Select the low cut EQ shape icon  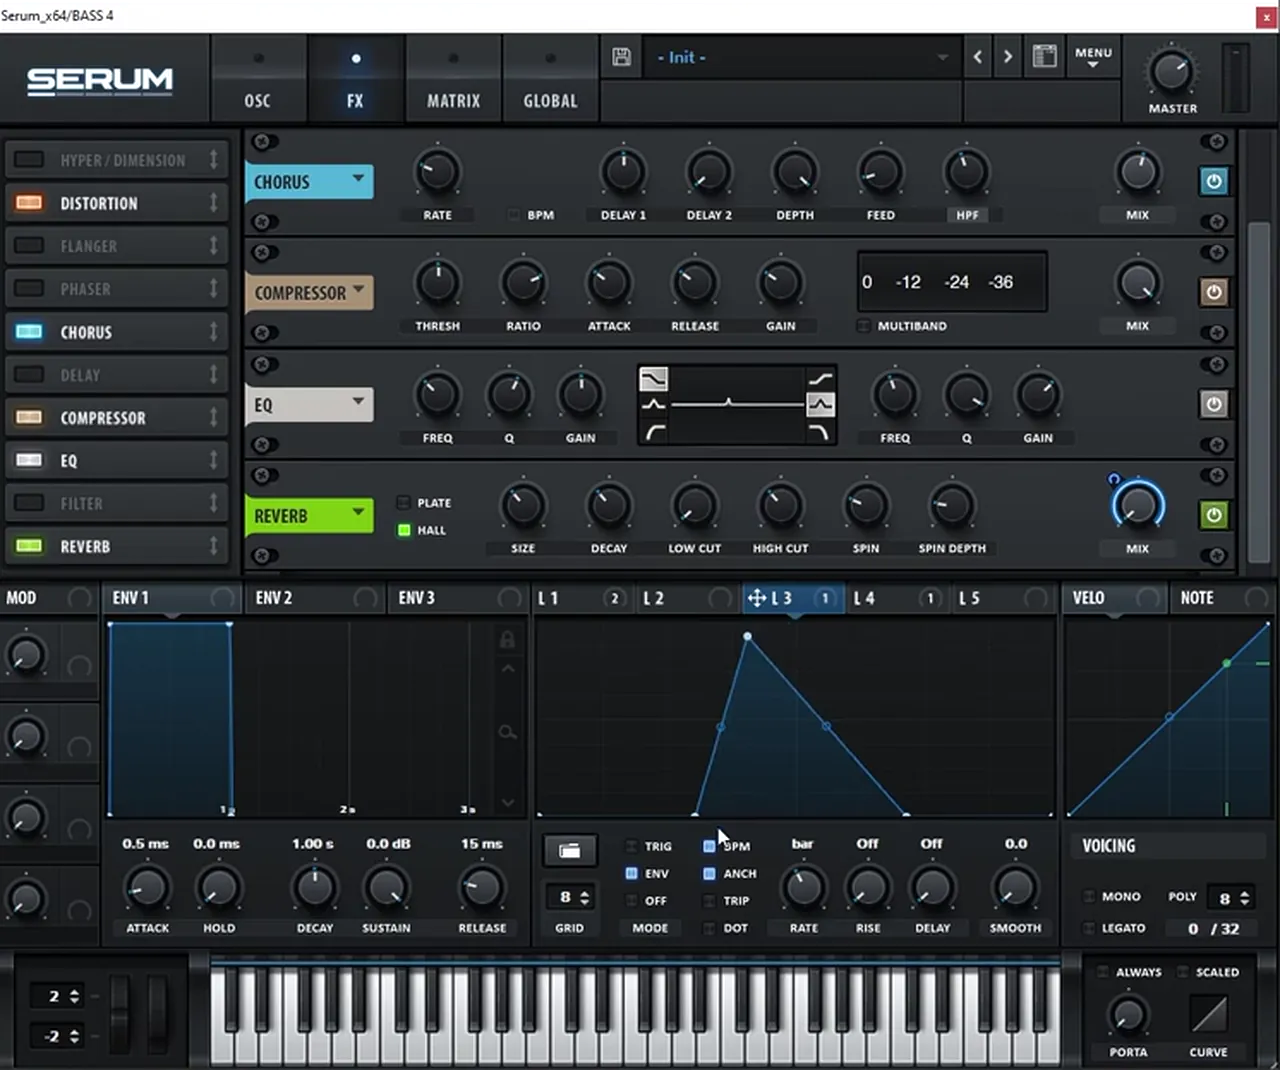tap(653, 432)
